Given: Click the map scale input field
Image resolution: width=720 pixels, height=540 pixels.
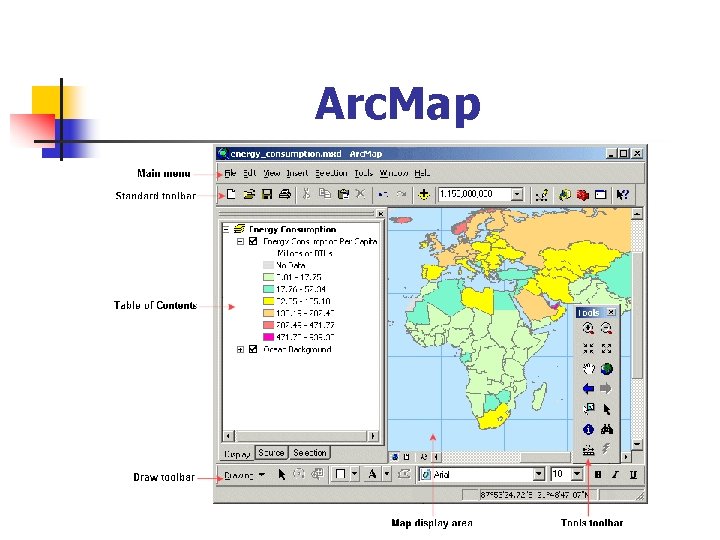Looking at the screenshot, I should tap(475, 194).
